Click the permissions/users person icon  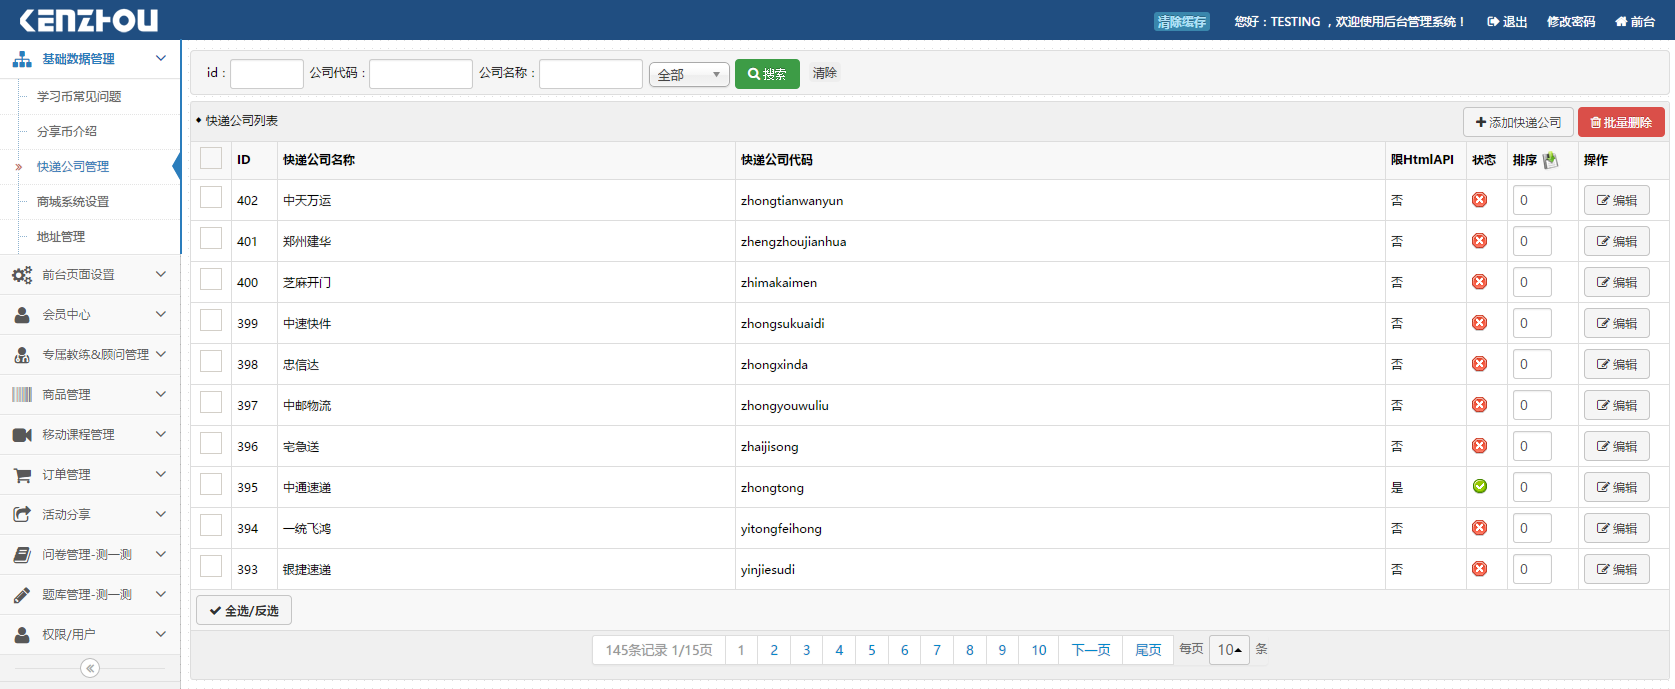(22, 635)
